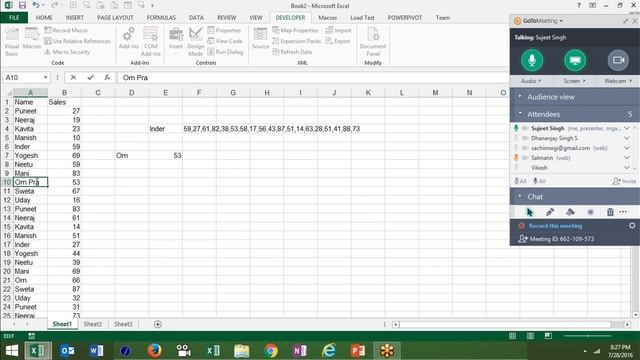
Task: Switch to the FORMULAS tab
Action: (x=161, y=18)
